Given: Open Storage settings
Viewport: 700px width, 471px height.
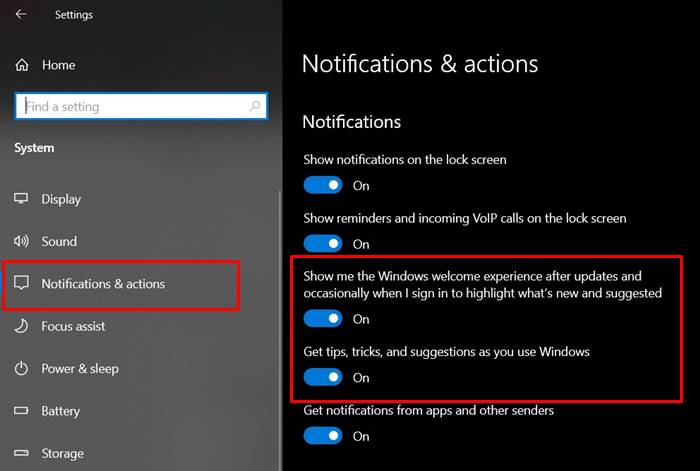Looking at the screenshot, I should (x=62, y=454).
